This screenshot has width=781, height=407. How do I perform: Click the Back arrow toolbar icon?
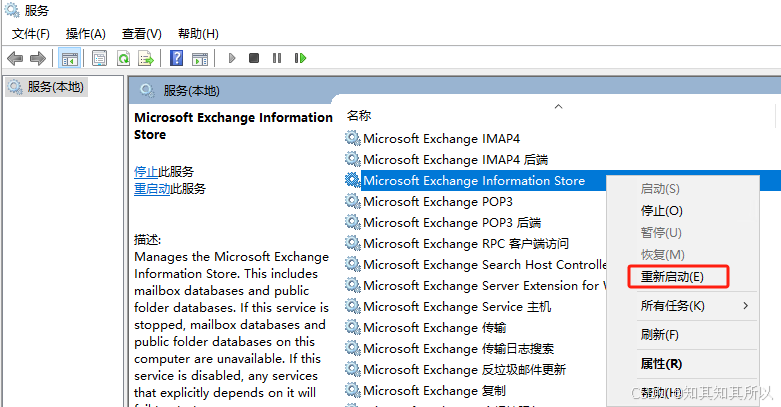15,58
